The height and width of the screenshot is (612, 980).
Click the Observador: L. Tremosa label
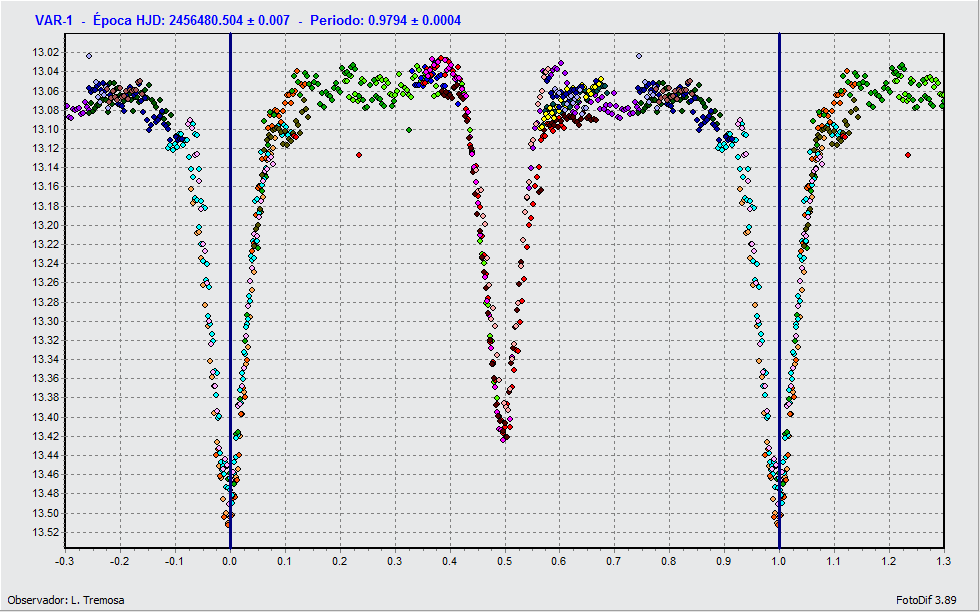coord(66,600)
